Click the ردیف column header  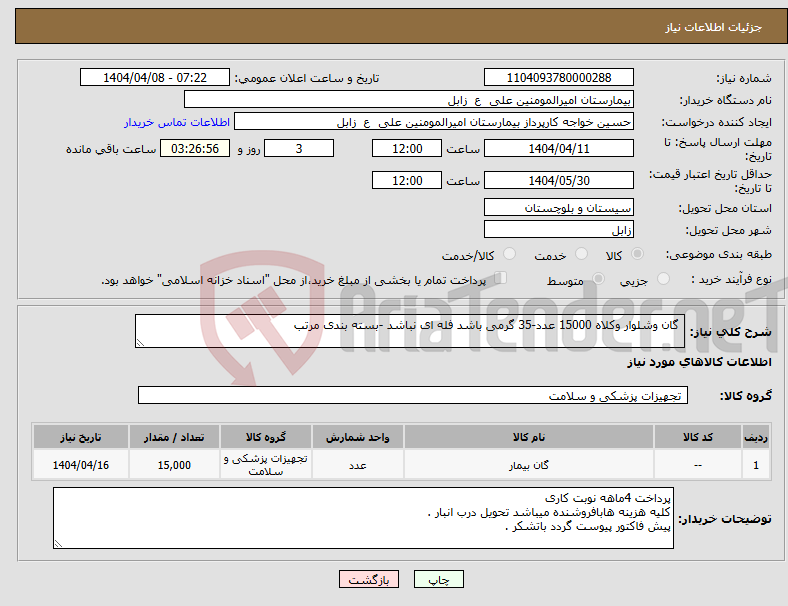tap(755, 437)
